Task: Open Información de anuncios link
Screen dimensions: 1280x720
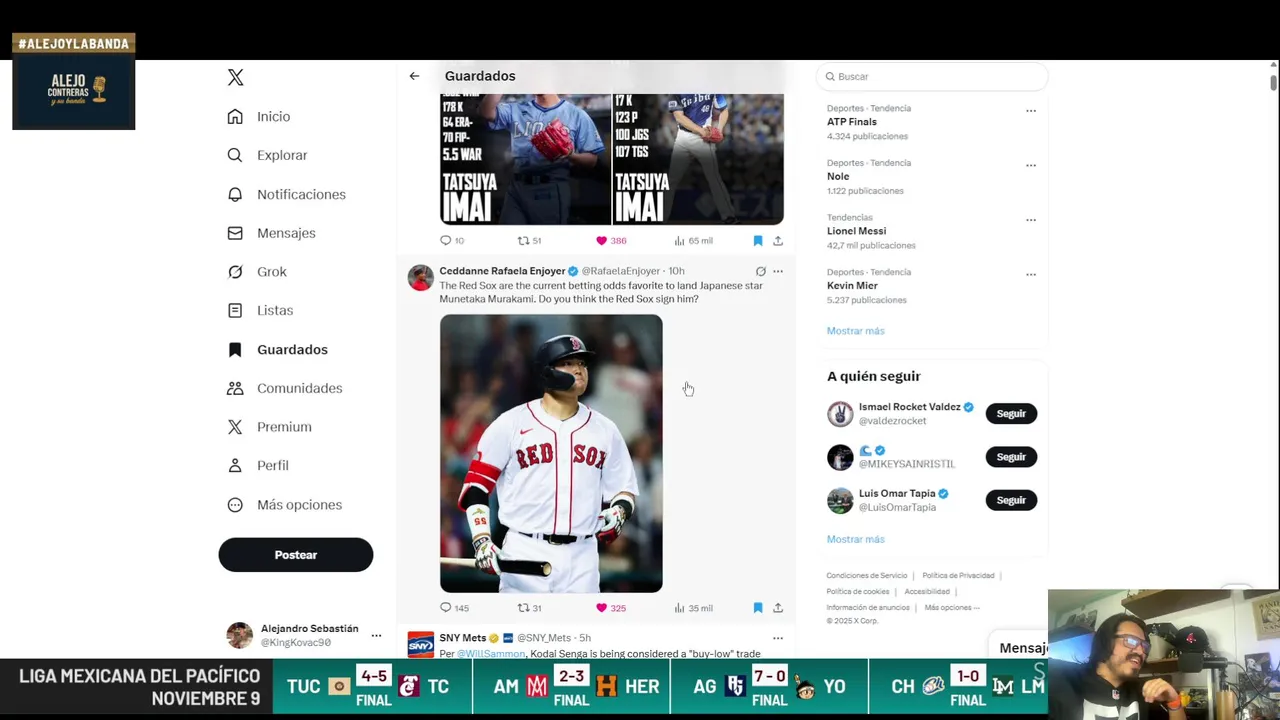Action: tap(868, 608)
